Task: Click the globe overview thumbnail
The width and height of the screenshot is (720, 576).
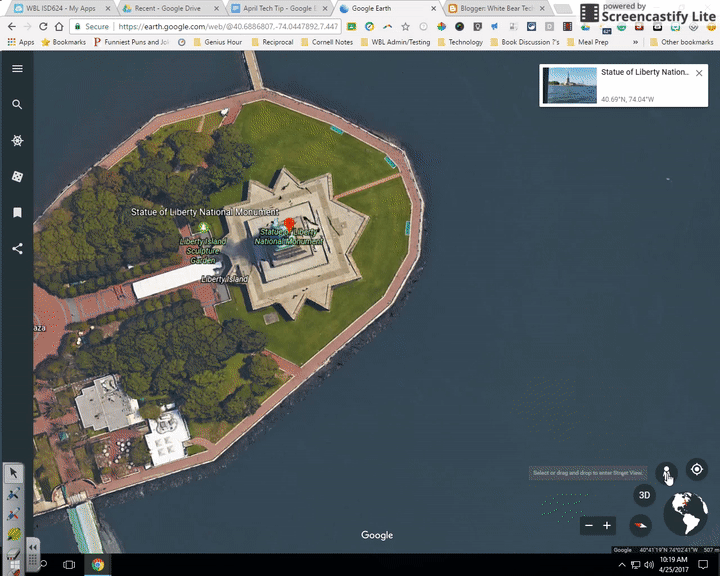Action: 686,513
